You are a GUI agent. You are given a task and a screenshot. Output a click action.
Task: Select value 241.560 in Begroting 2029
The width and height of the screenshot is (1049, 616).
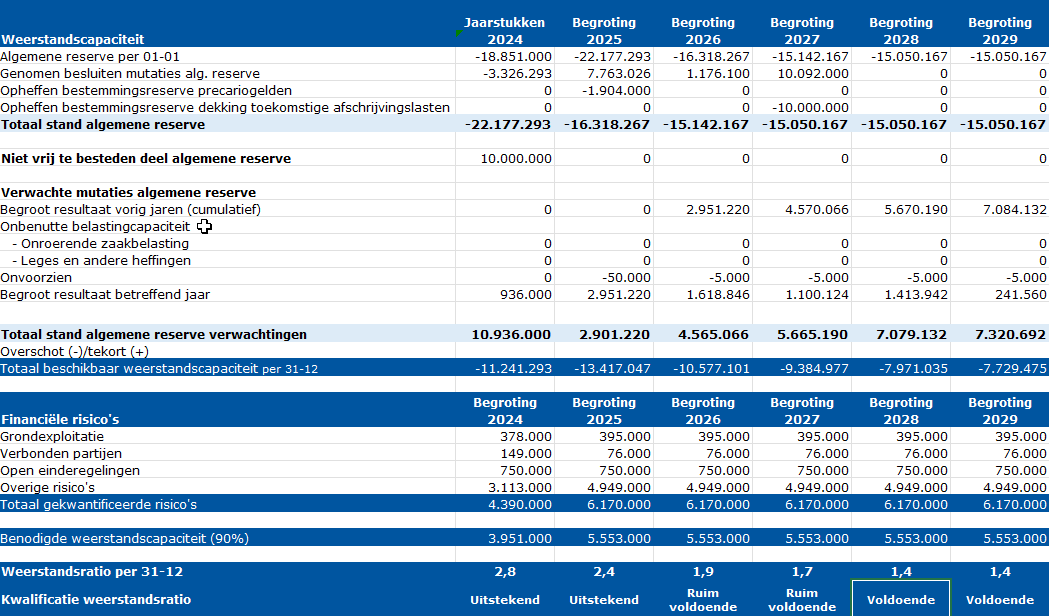(1020, 294)
